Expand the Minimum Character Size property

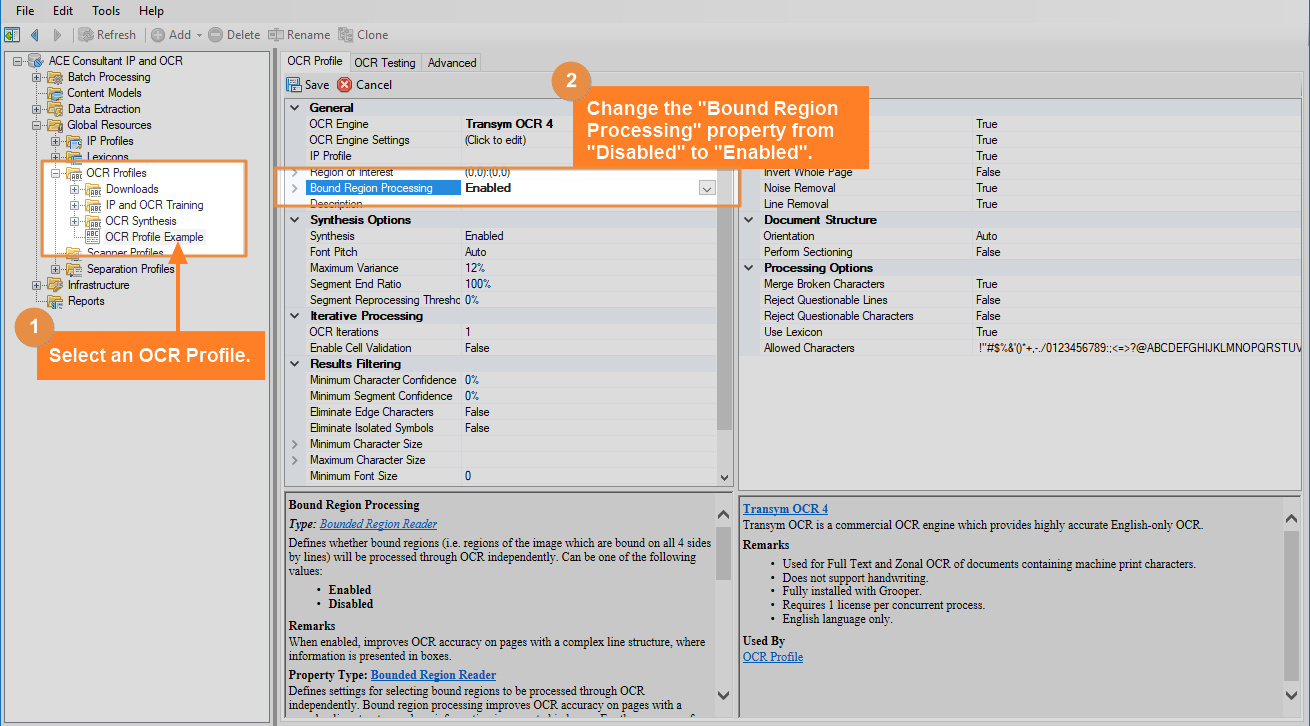(x=295, y=444)
